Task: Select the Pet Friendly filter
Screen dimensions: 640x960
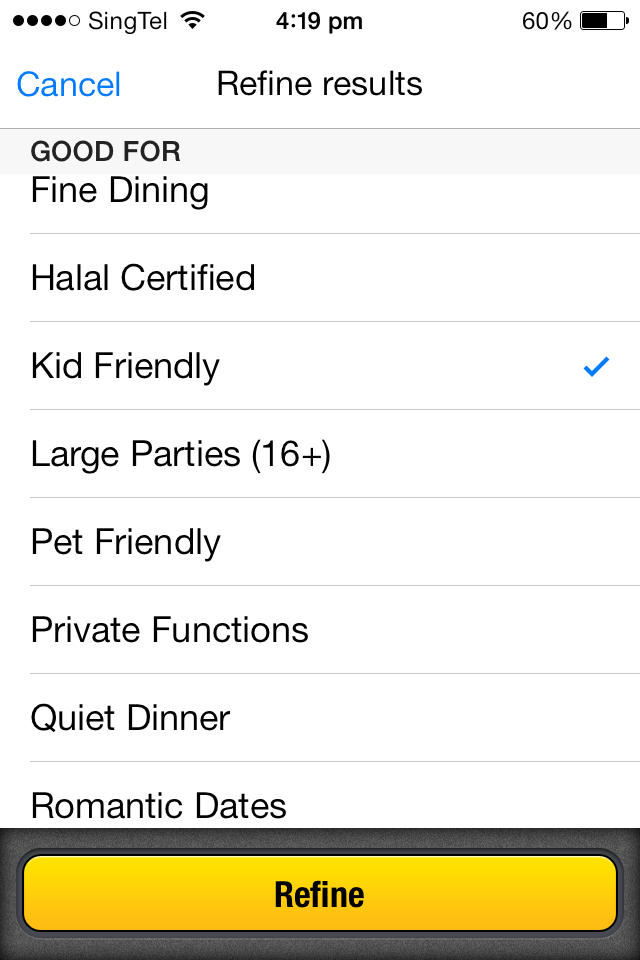Action: click(320, 542)
